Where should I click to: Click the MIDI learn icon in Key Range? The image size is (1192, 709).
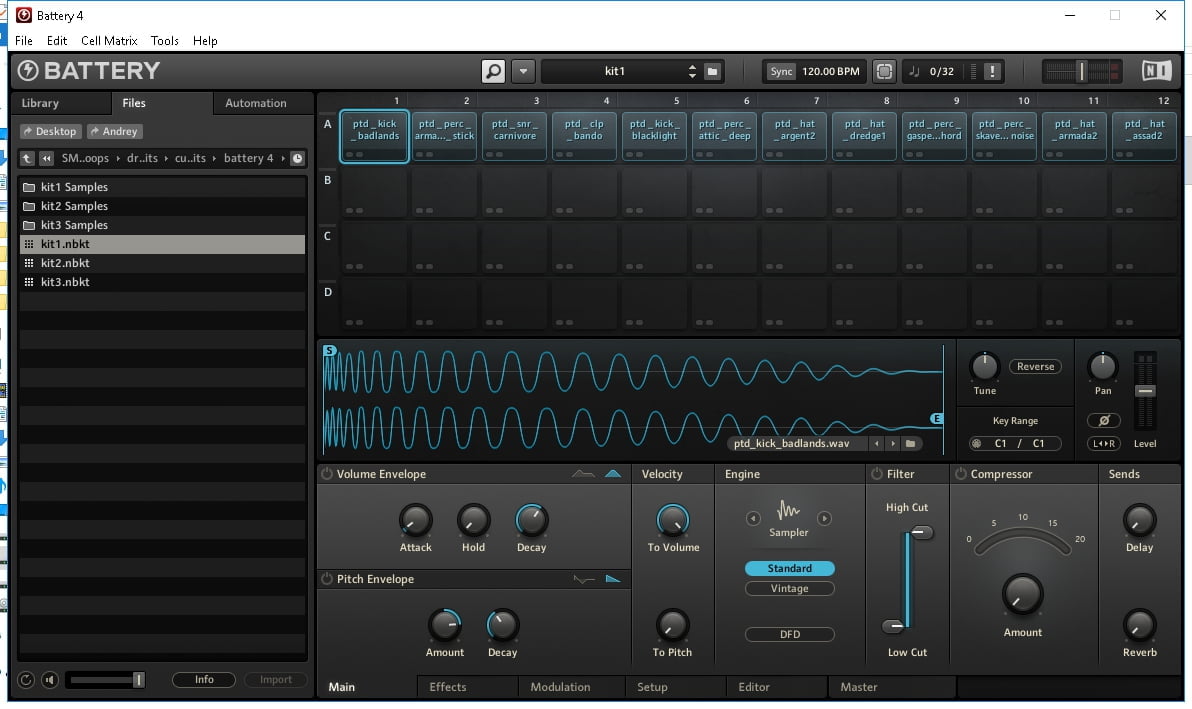pyautogui.click(x=977, y=444)
